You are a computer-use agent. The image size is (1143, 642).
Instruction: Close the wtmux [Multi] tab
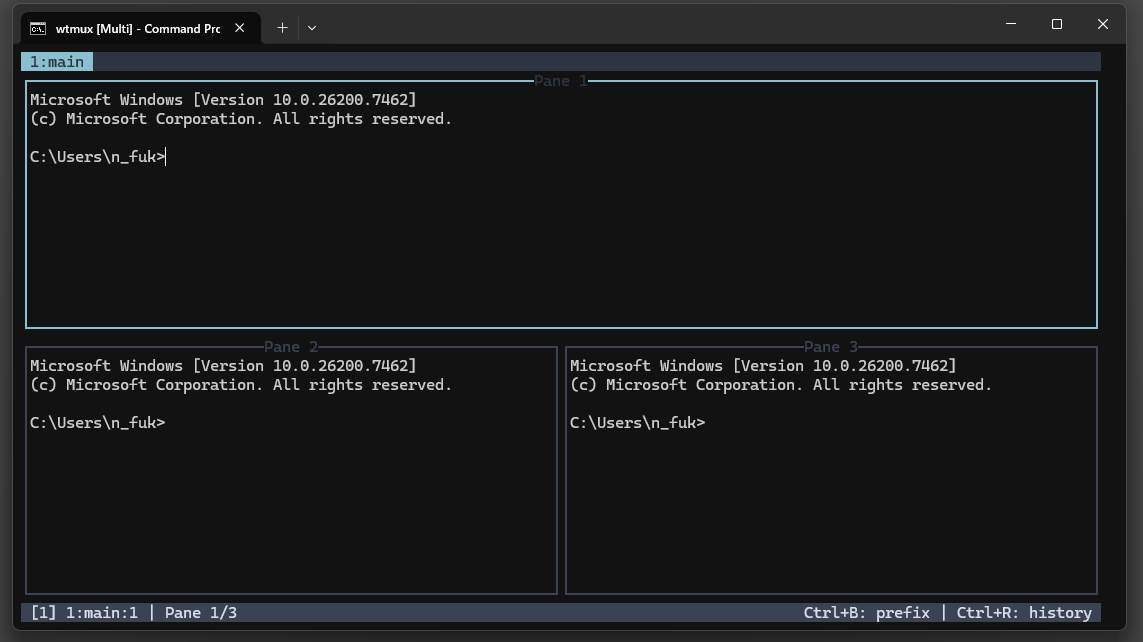click(239, 28)
